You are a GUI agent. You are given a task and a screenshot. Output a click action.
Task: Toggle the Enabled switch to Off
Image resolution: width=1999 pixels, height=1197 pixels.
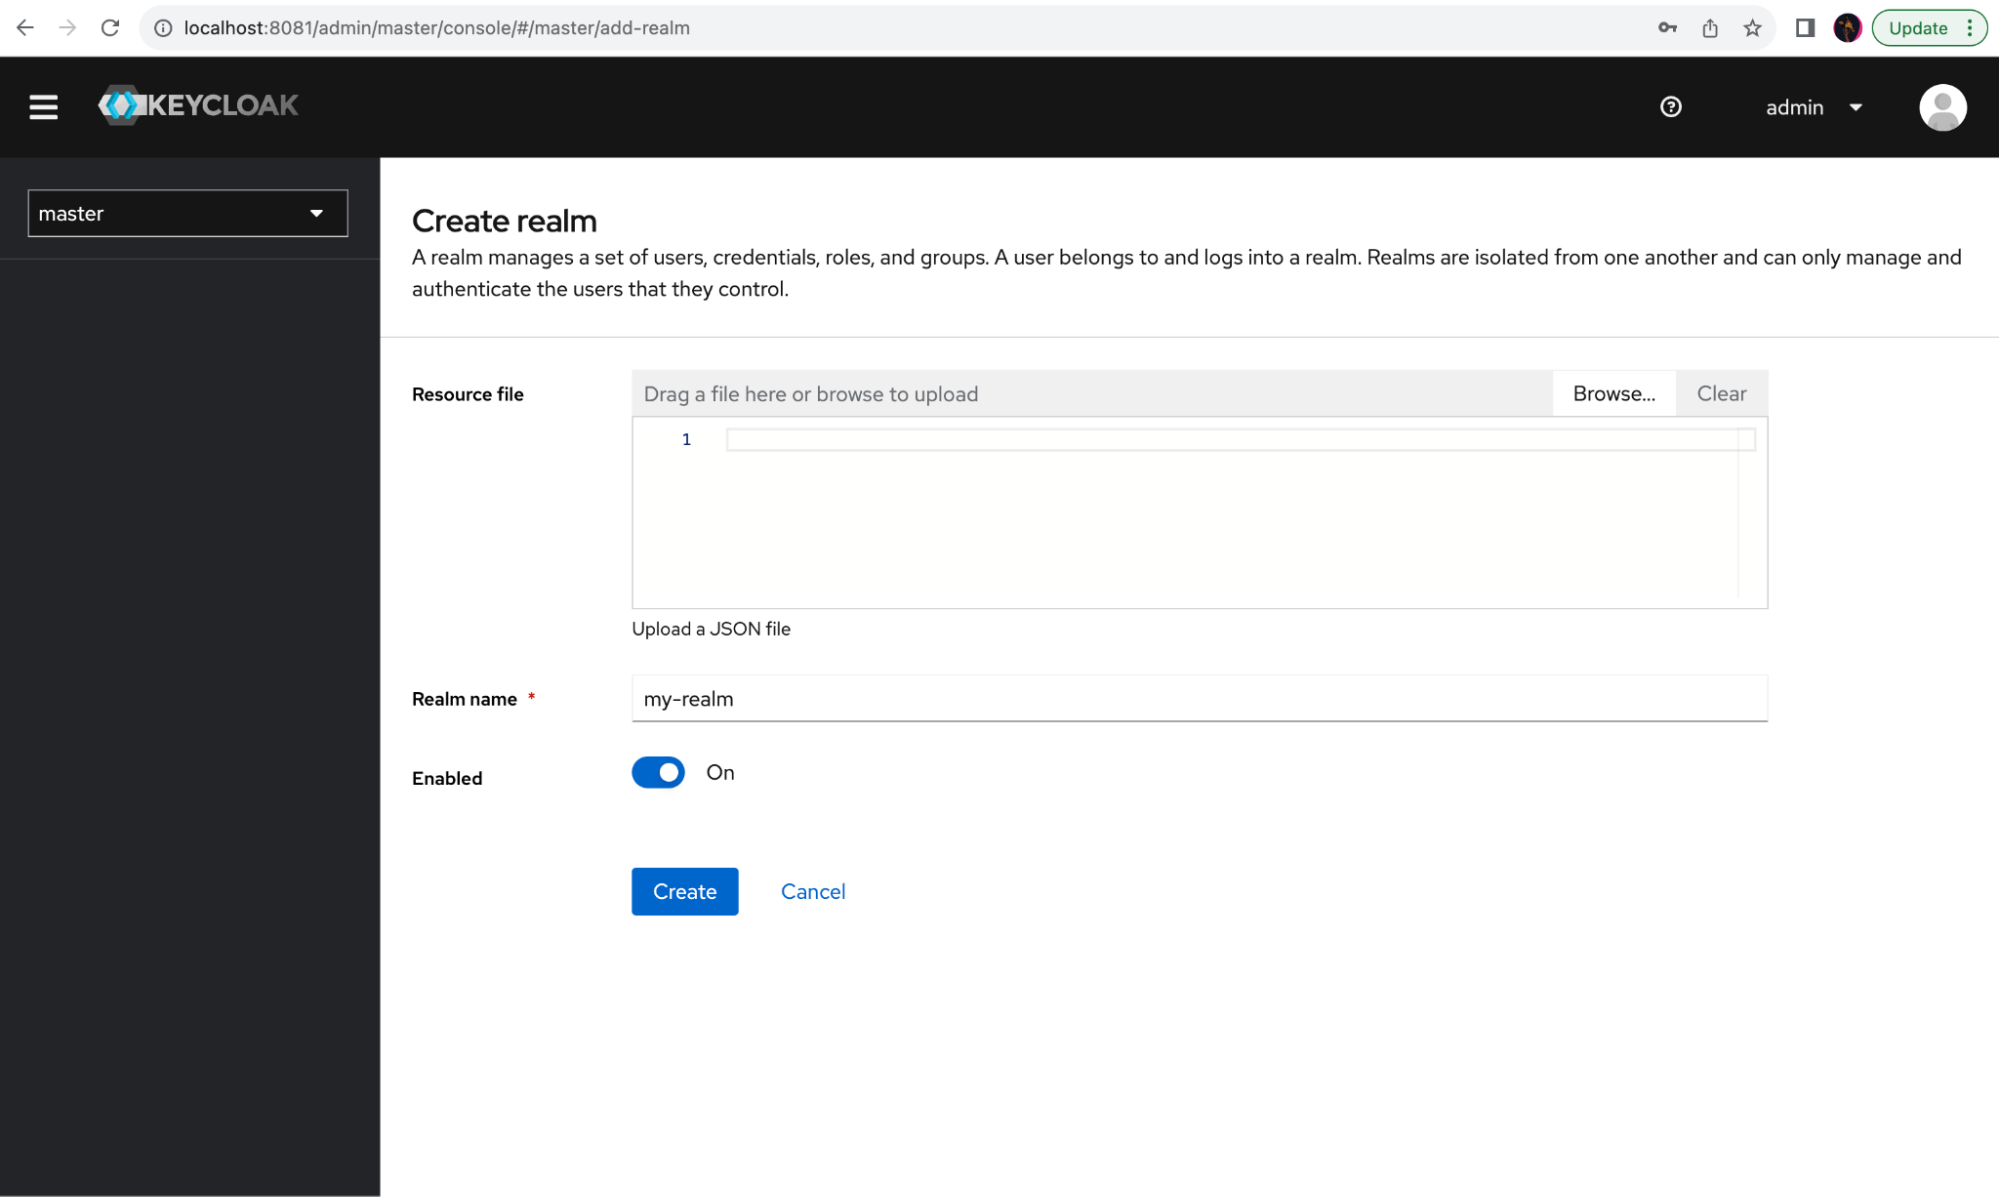658,772
